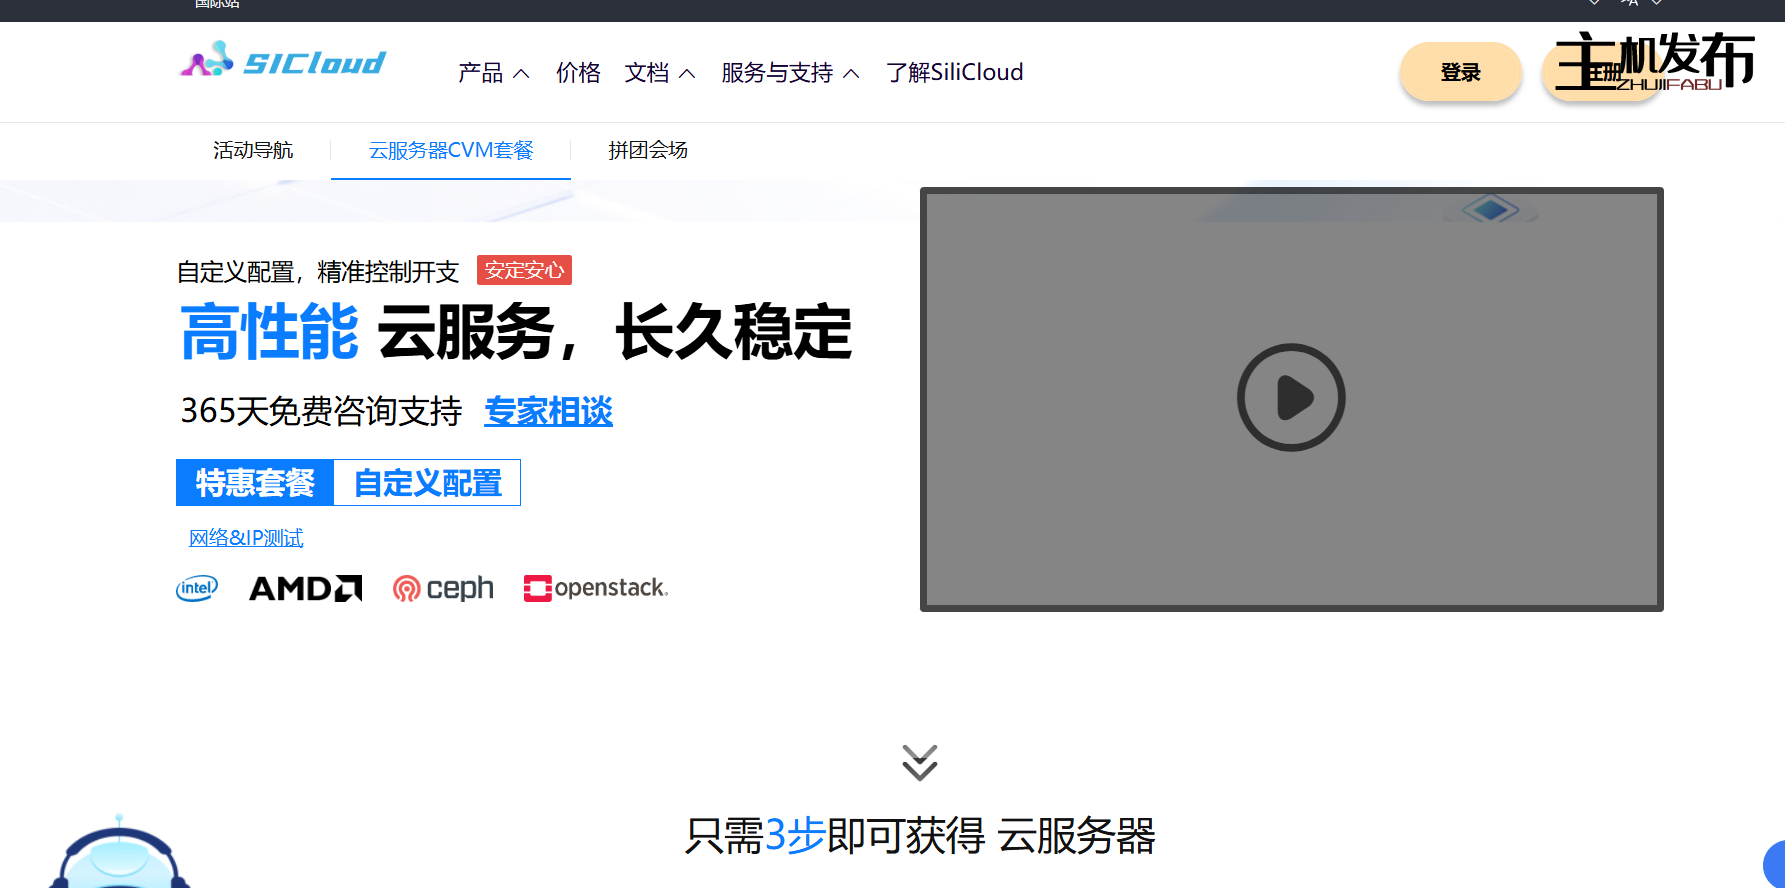Click the OpenStack logo

coord(596,588)
